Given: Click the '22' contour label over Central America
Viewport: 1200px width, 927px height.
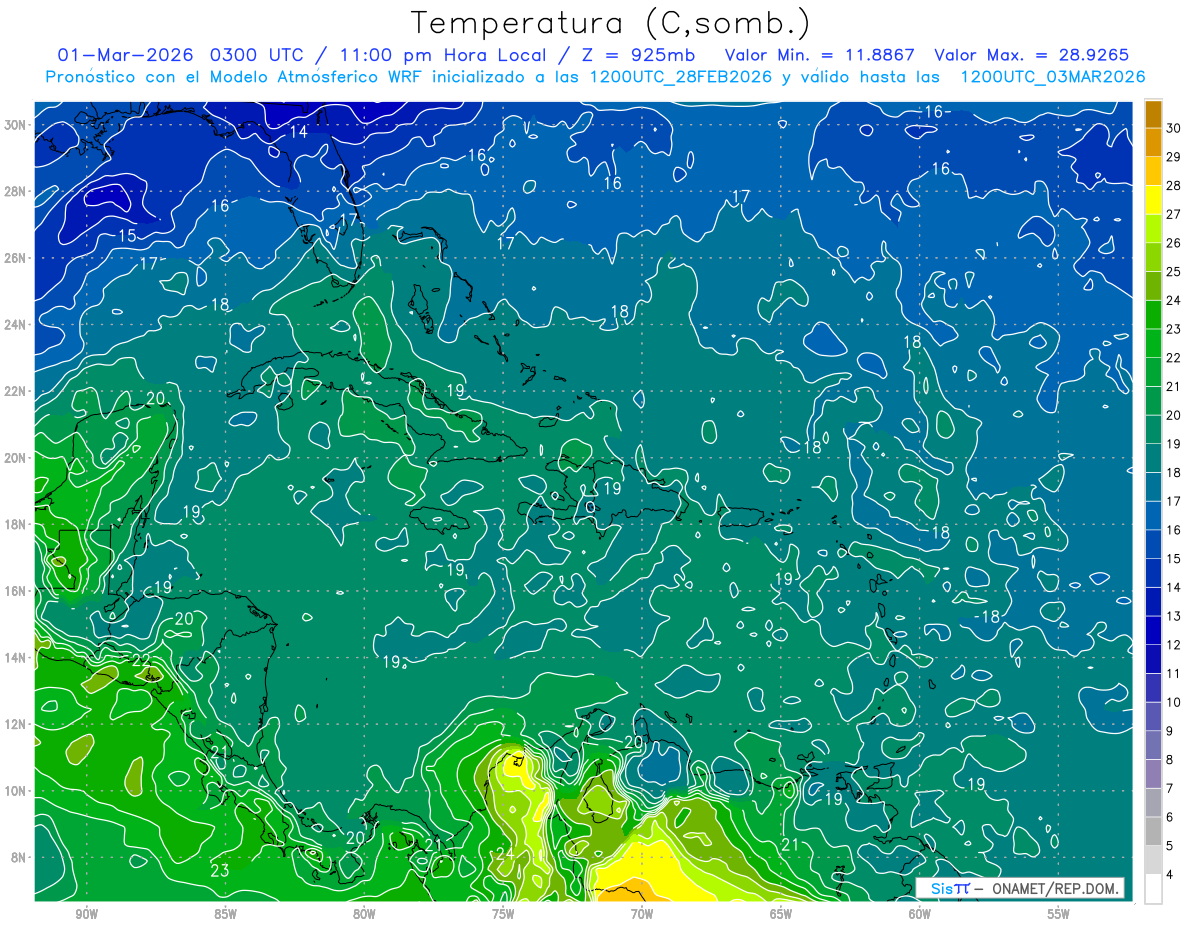Looking at the screenshot, I should (x=142, y=661).
